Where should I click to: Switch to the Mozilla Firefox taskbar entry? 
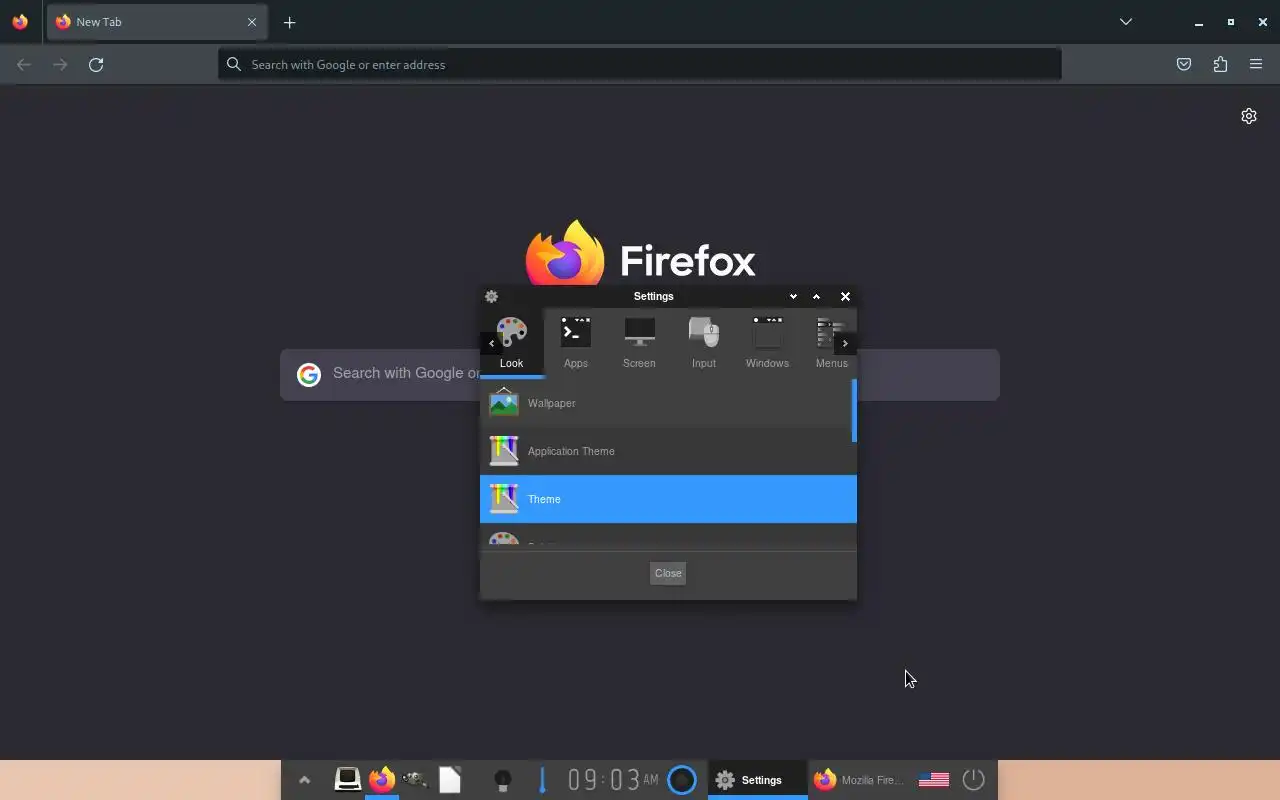pyautogui.click(x=857, y=780)
